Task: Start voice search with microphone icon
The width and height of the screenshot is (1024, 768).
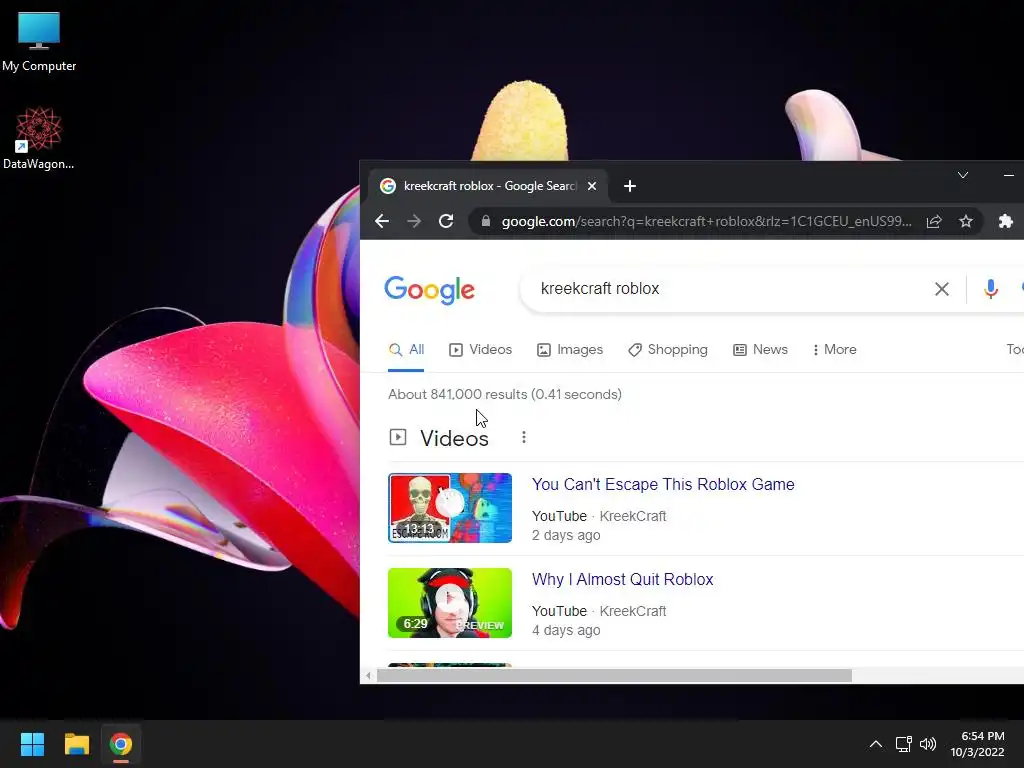Action: tap(991, 289)
